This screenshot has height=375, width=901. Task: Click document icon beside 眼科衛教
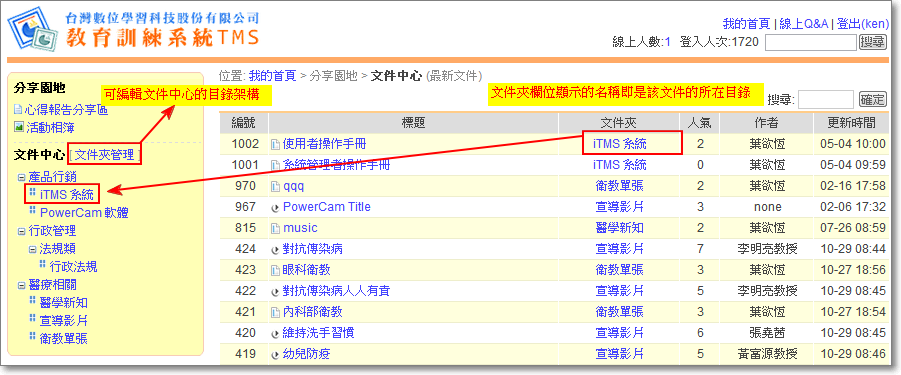tap(276, 270)
